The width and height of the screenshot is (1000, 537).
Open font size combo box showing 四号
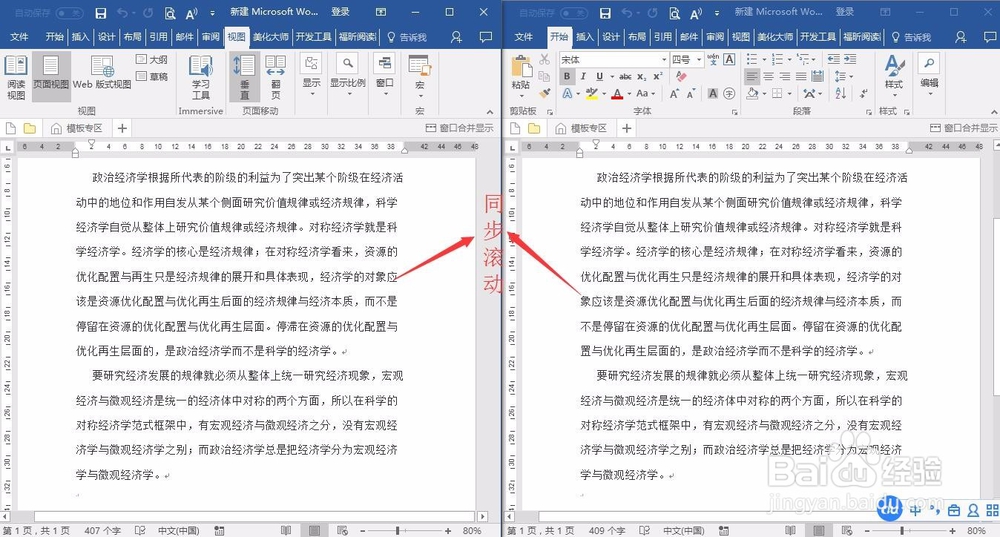pyautogui.click(x=686, y=59)
